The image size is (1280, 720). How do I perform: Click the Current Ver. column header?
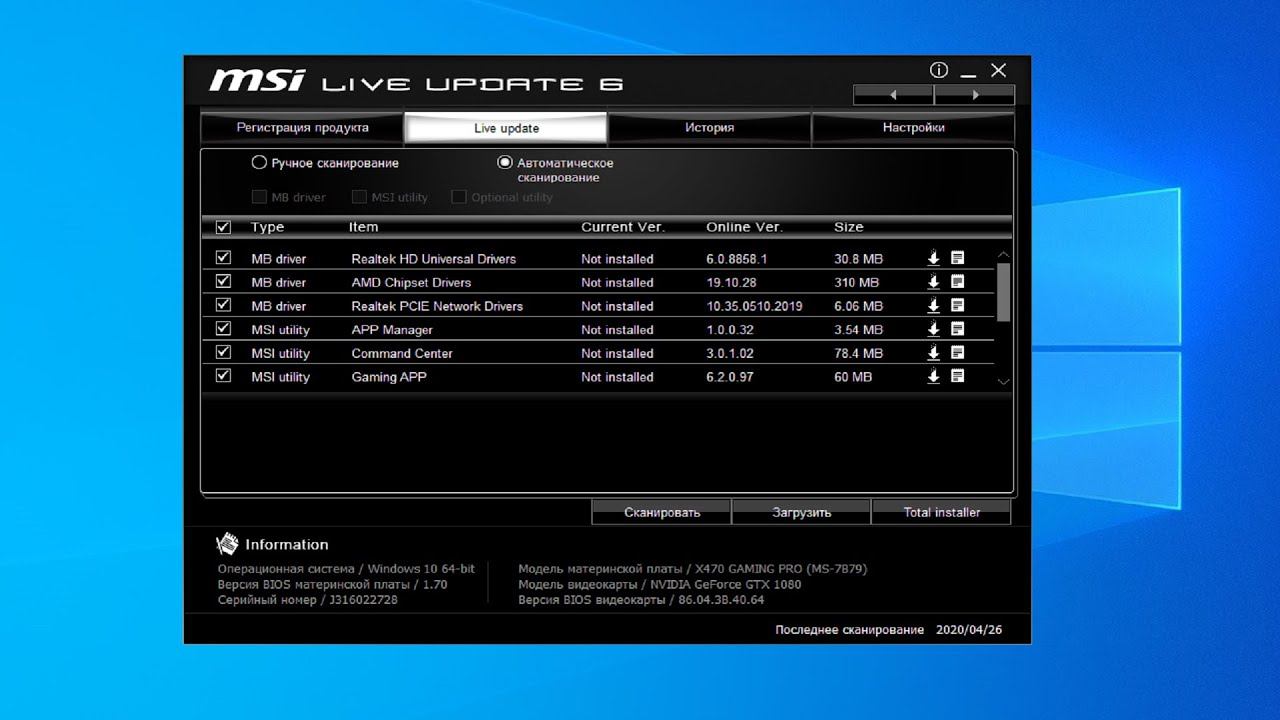[623, 227]
